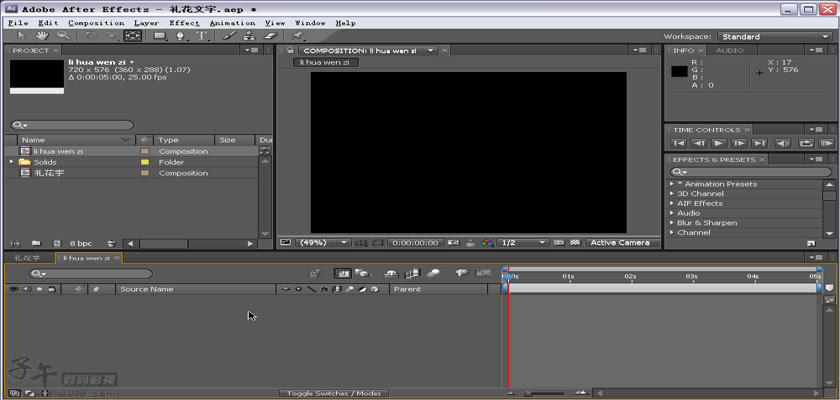Select the Brush tool
This screenshot has width=840, height=400.
[x=229, y=36]
